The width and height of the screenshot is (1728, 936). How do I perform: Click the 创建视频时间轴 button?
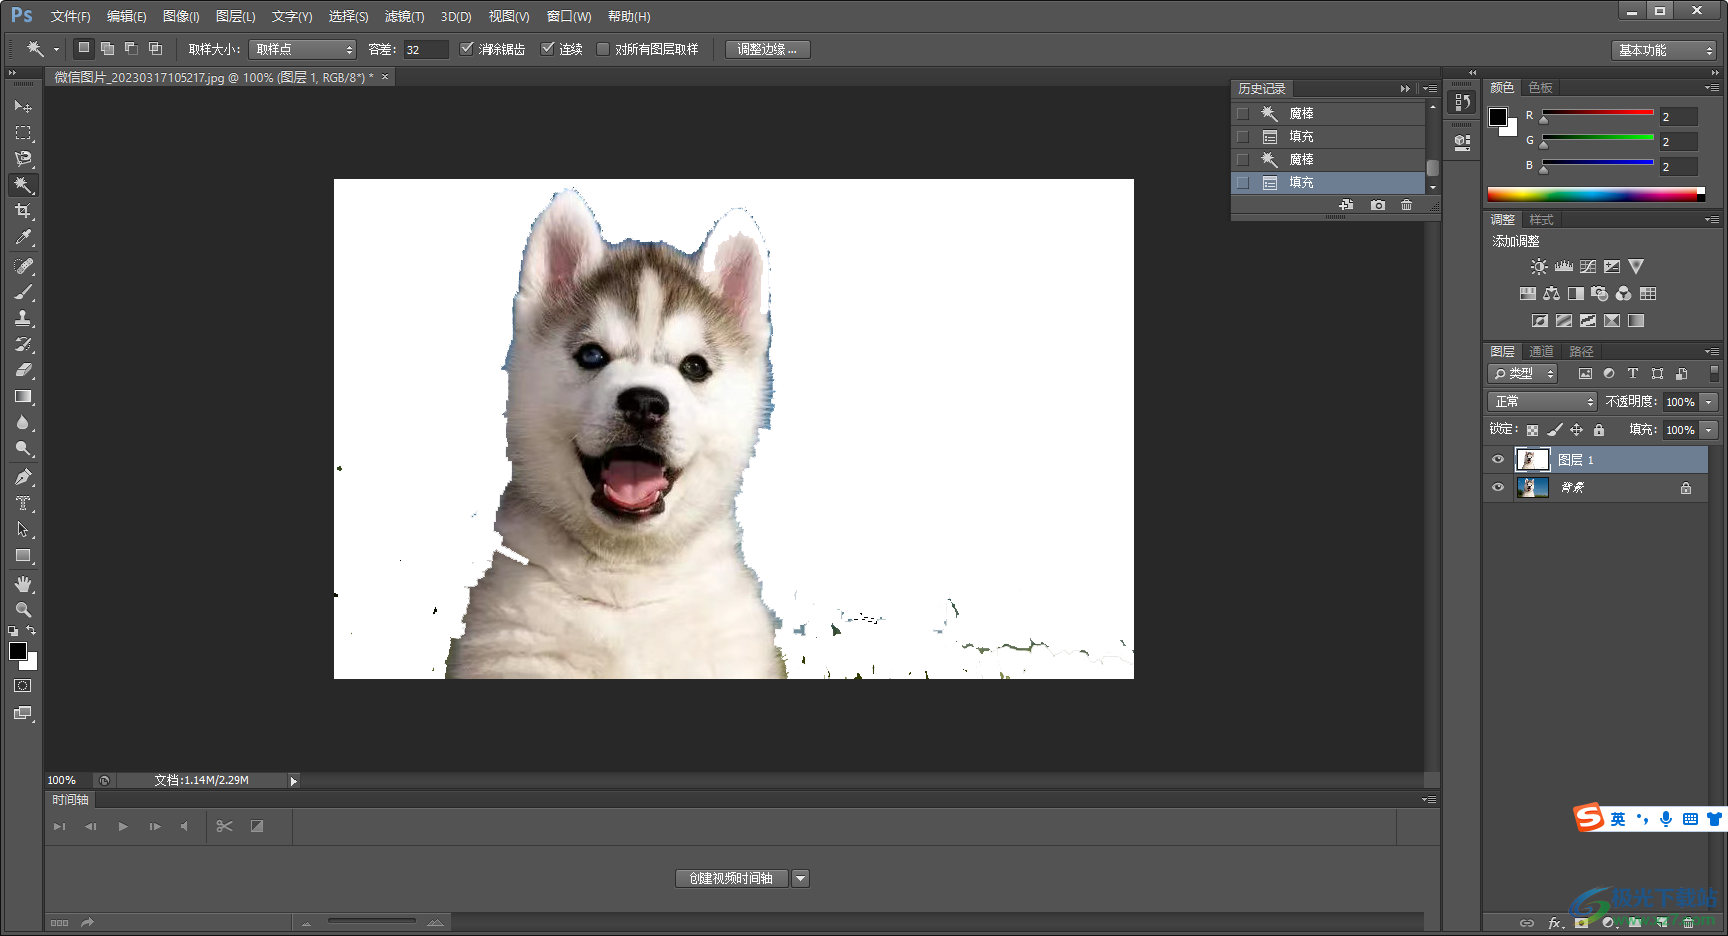(x=731, y=878)
